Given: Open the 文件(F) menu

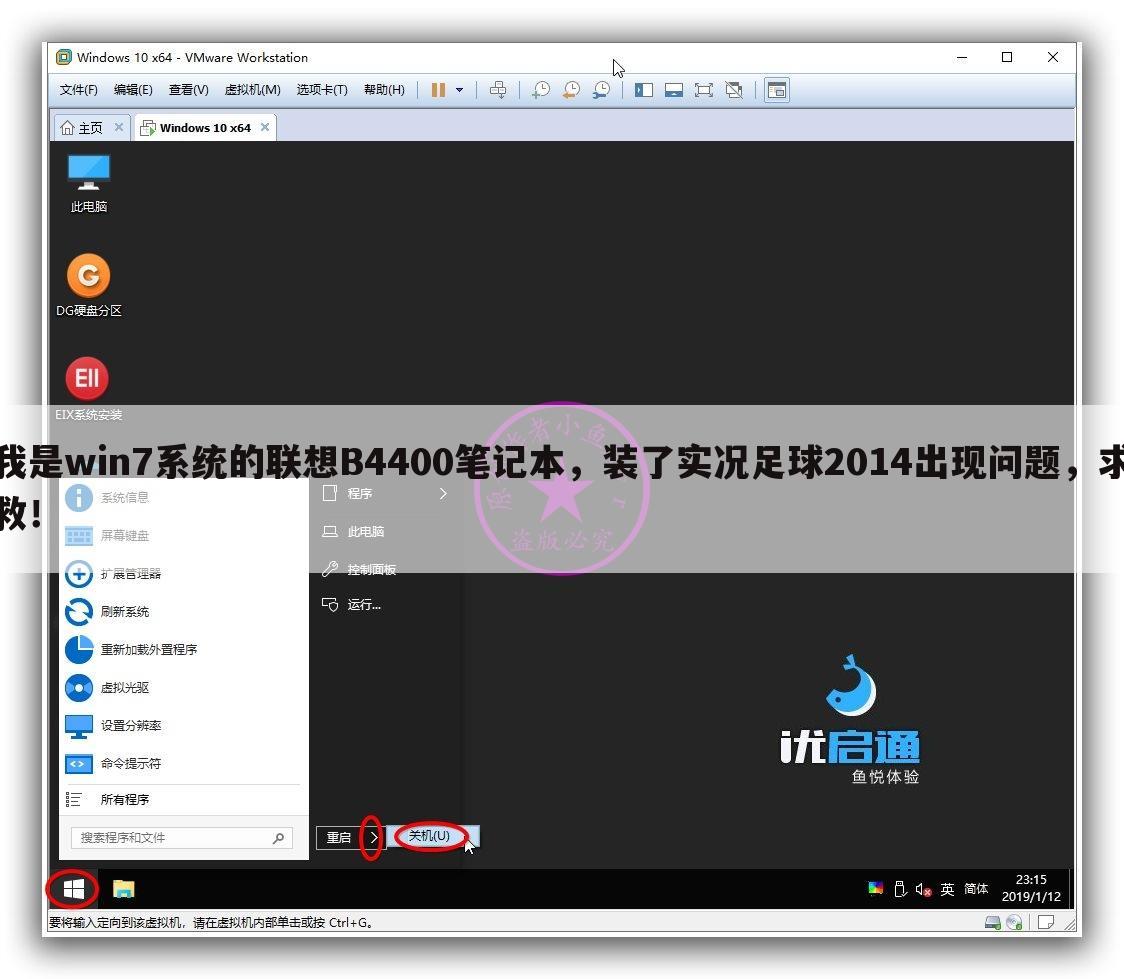Looking at the screenshot, I should click(x=78, y=90).
